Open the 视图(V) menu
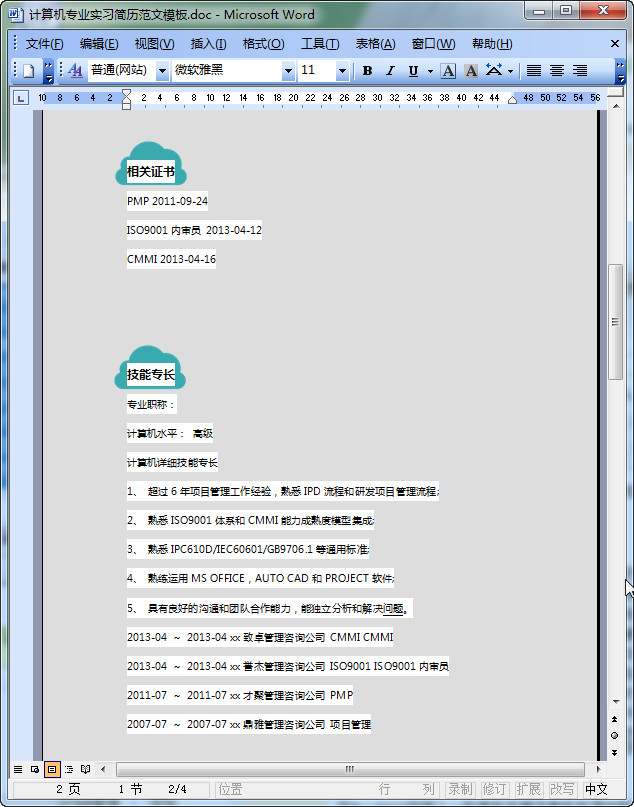Screen dimensions: 634x807 [x=154, y=44]
